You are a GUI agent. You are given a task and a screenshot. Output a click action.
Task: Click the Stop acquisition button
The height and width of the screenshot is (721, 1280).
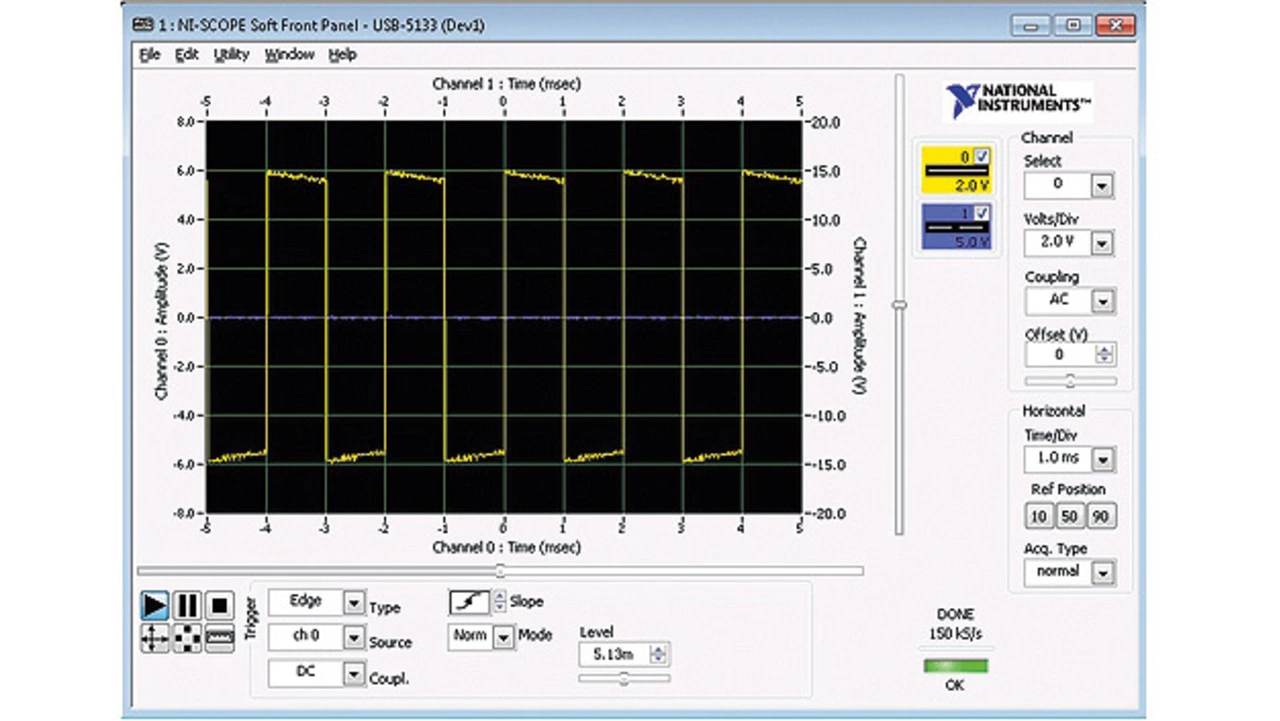[220, 605]
